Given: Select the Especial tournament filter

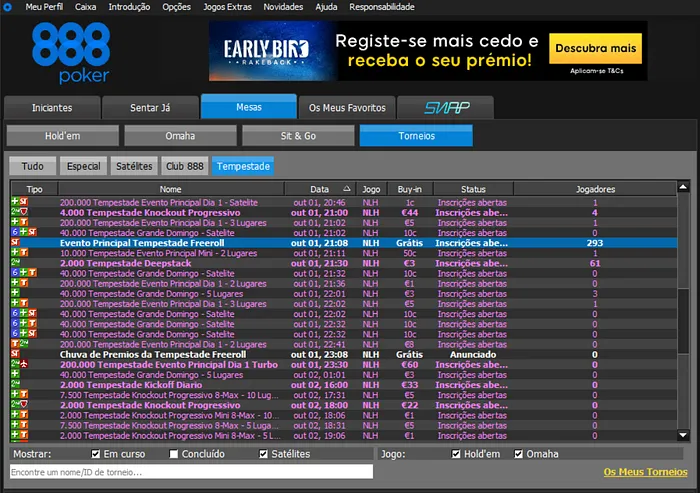Looking at the screenshot, I should point(83,166).
